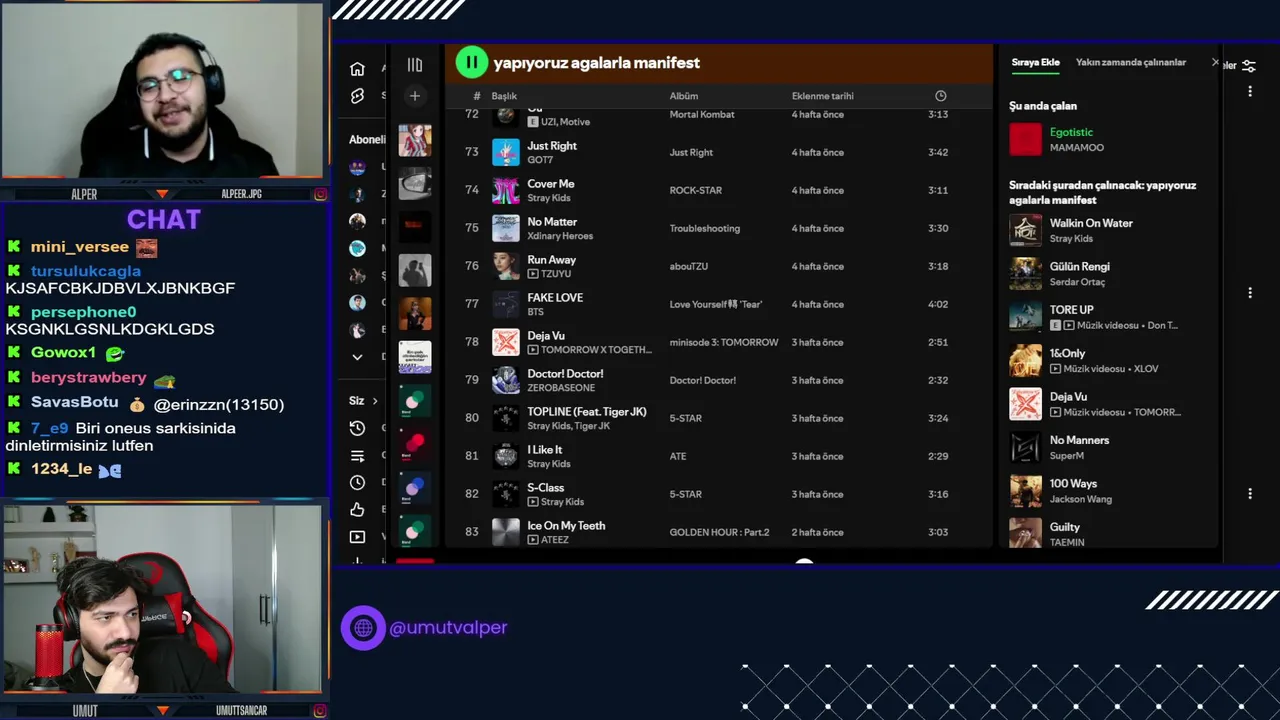
Task: Click the Just Right album art thumbnail
Action: pos(505,152)
